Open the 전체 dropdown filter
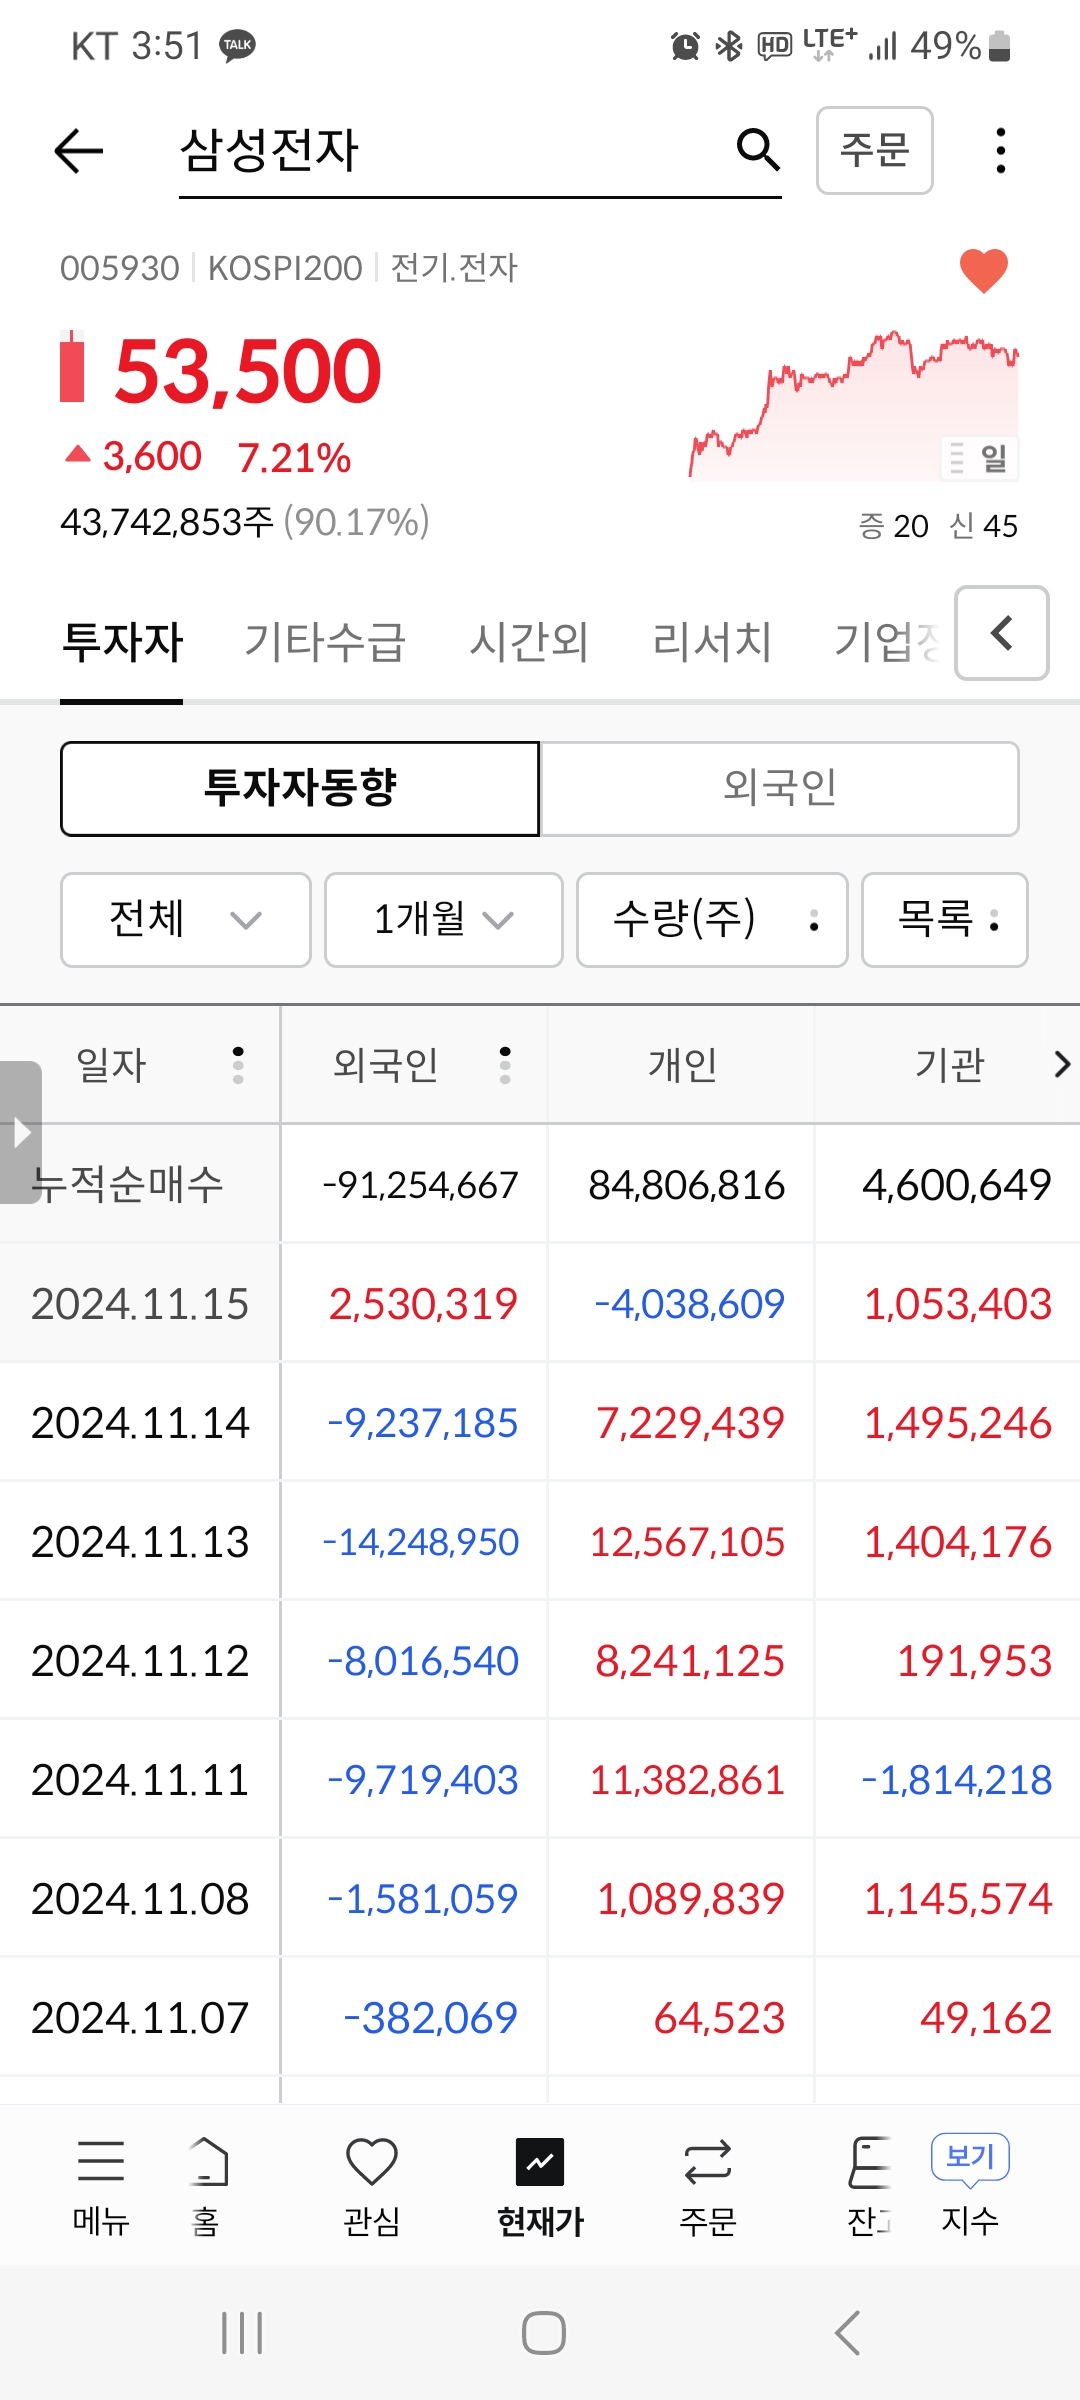This screenshot has width=1080, height=2400. coord(185,919)
